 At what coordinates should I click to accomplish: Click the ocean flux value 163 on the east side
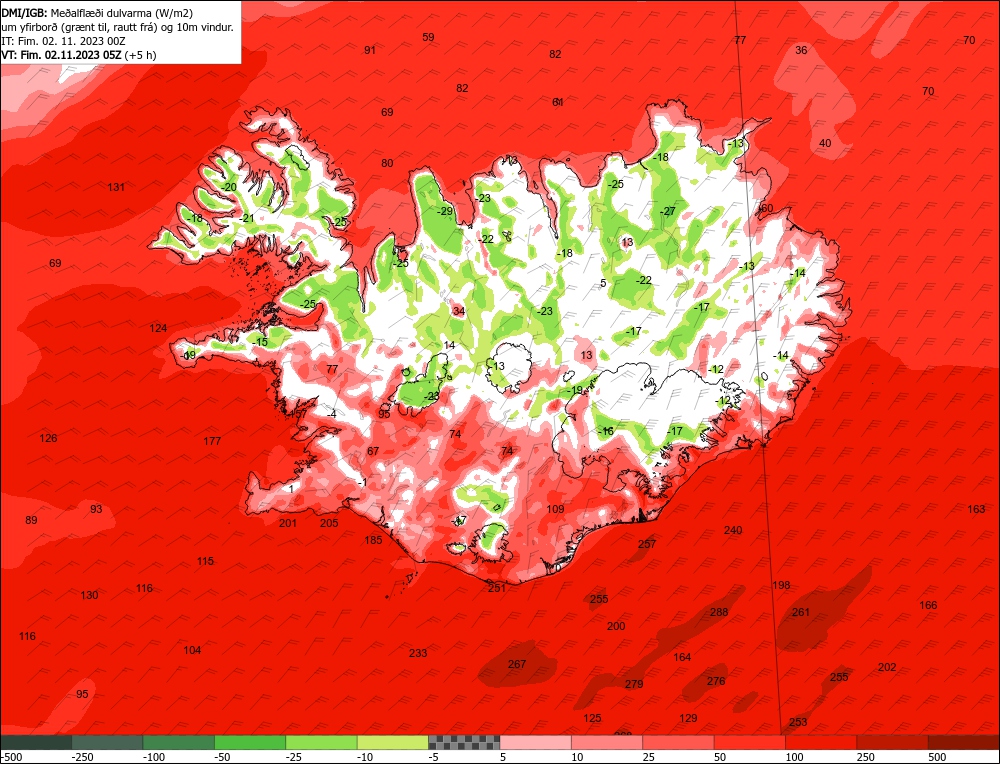(x=976, y=508)
